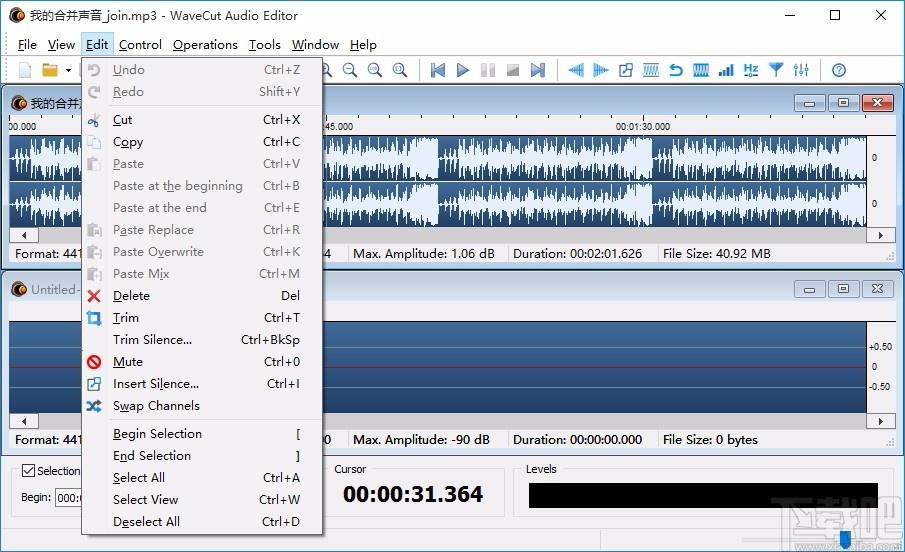
Task: Choose Copy from the Edit menu
Action: [x=202, y=141]
